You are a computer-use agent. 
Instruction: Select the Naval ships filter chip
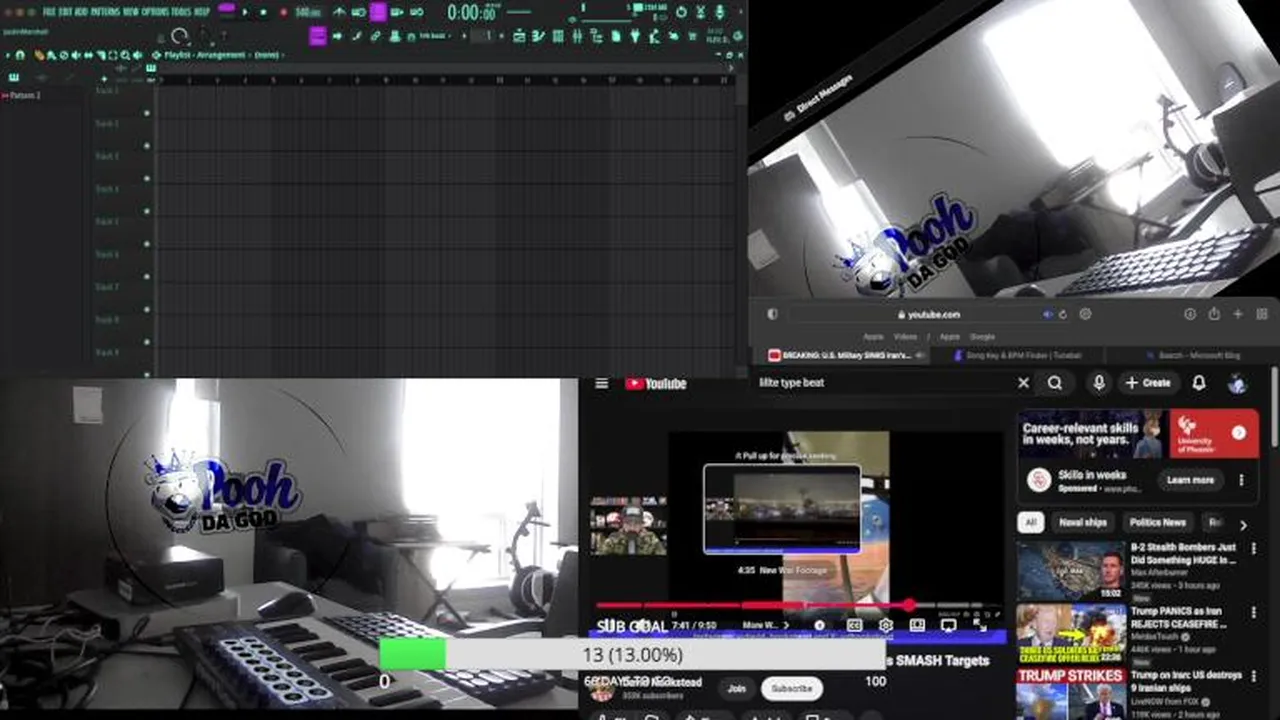(1082, 522)
